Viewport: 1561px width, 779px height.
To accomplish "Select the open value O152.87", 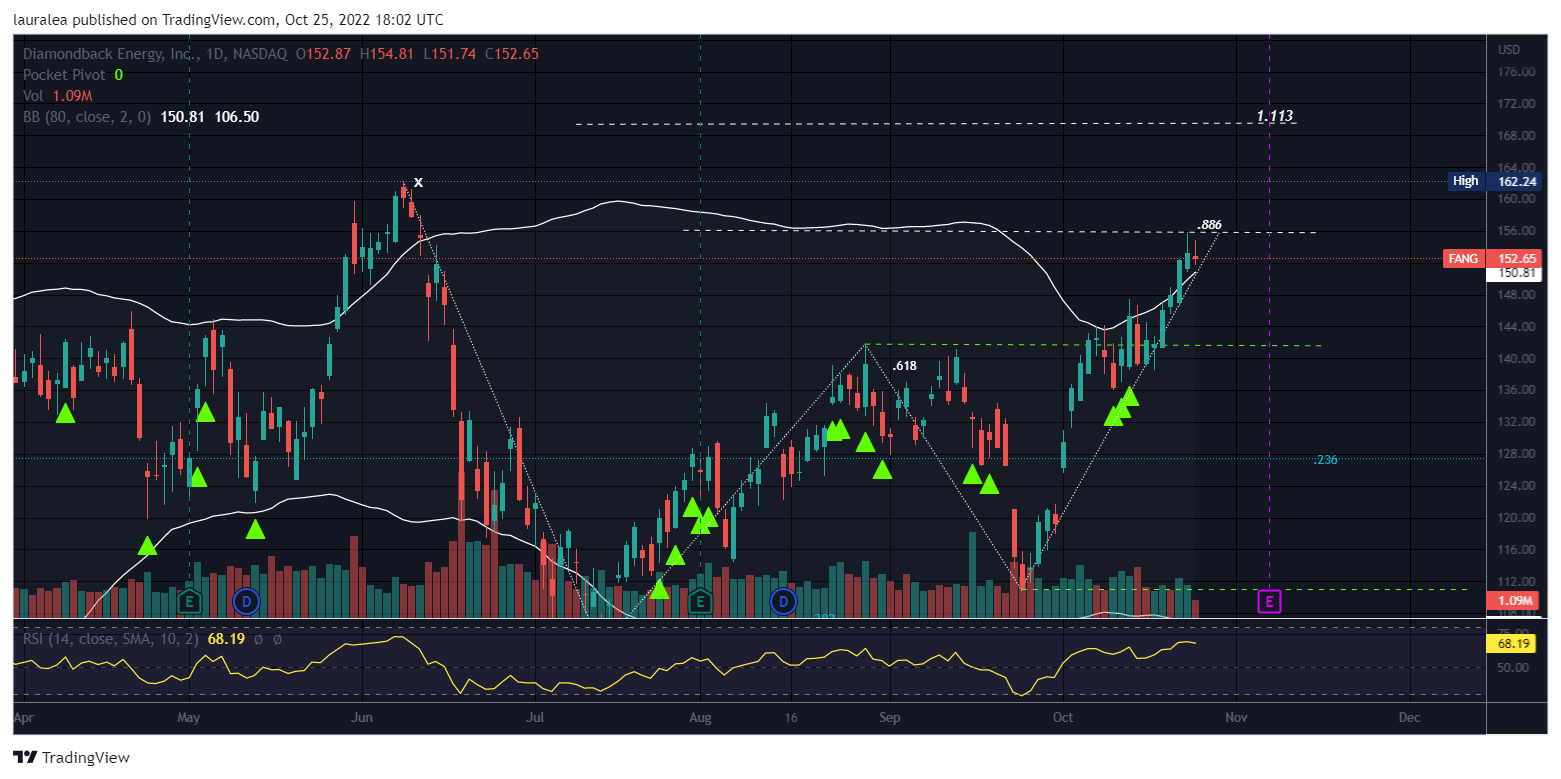I will click(324, 54).
